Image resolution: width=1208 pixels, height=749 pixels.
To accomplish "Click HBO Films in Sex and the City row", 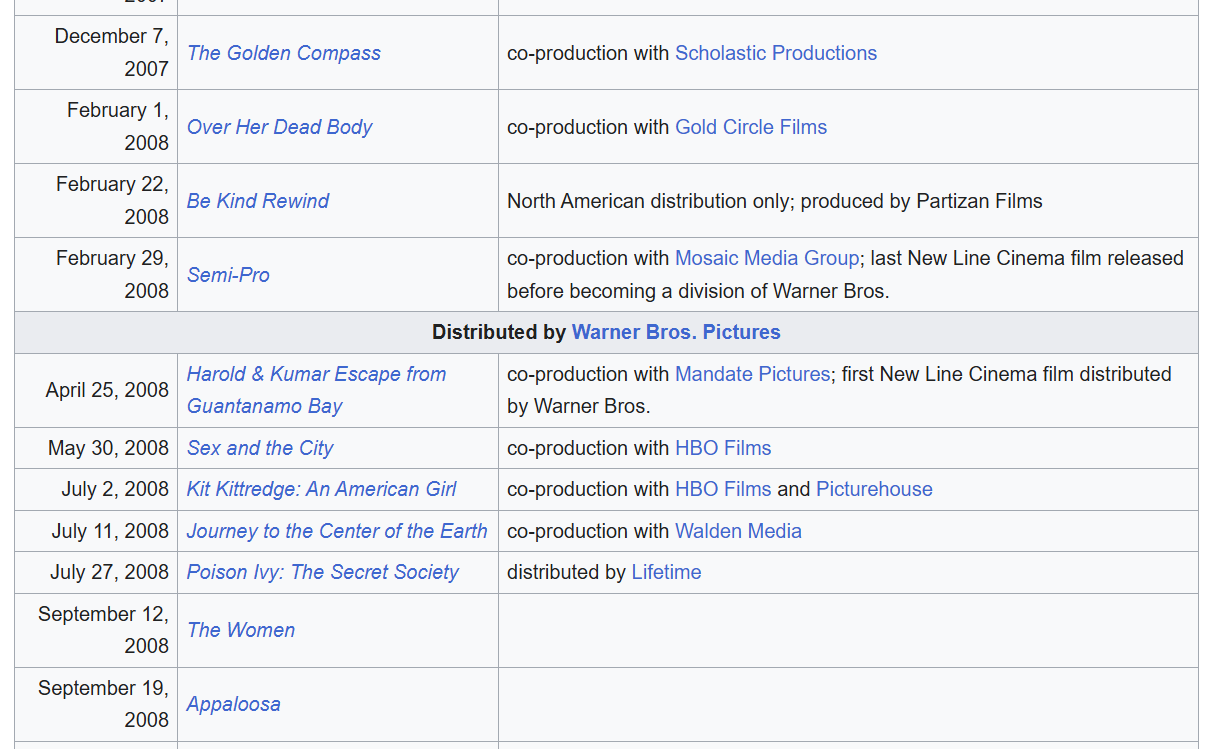I will pos(723,448).
